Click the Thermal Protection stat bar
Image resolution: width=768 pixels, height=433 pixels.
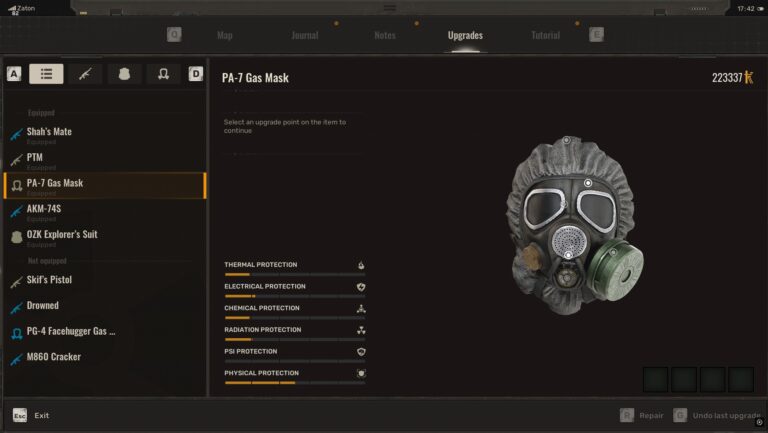point(295,274)
